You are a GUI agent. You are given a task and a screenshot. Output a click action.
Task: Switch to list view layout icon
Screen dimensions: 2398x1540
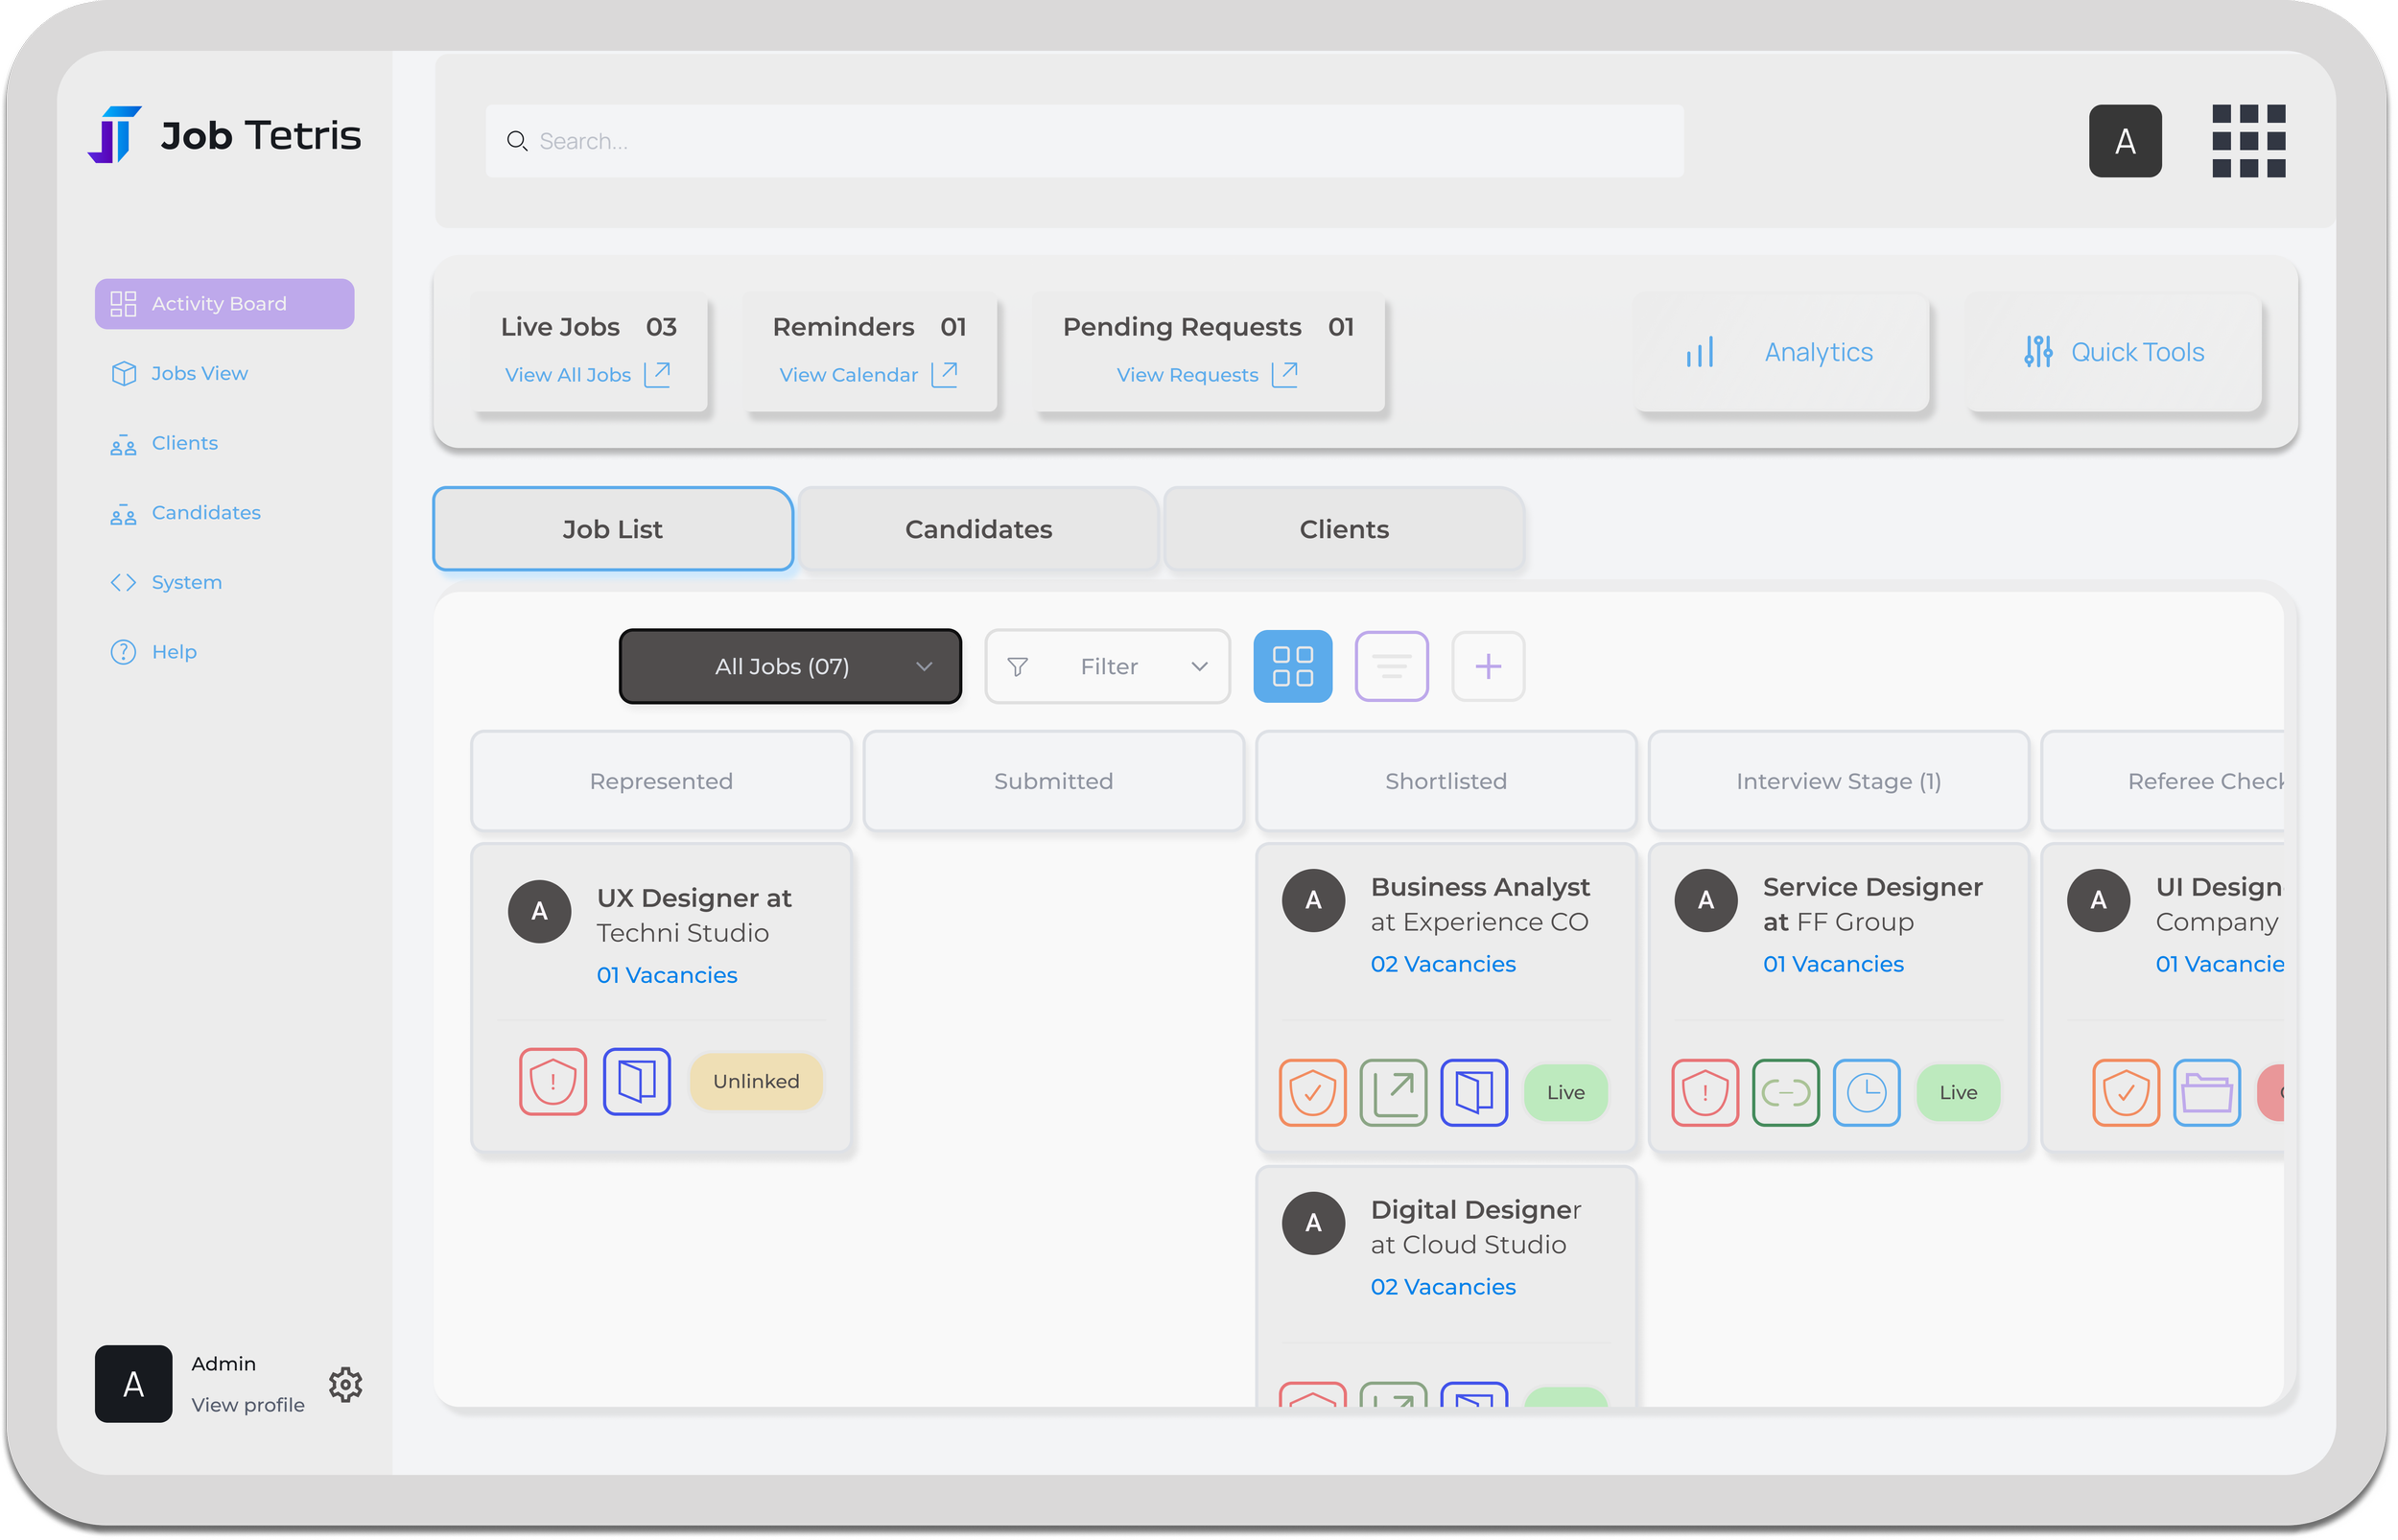1392,666
